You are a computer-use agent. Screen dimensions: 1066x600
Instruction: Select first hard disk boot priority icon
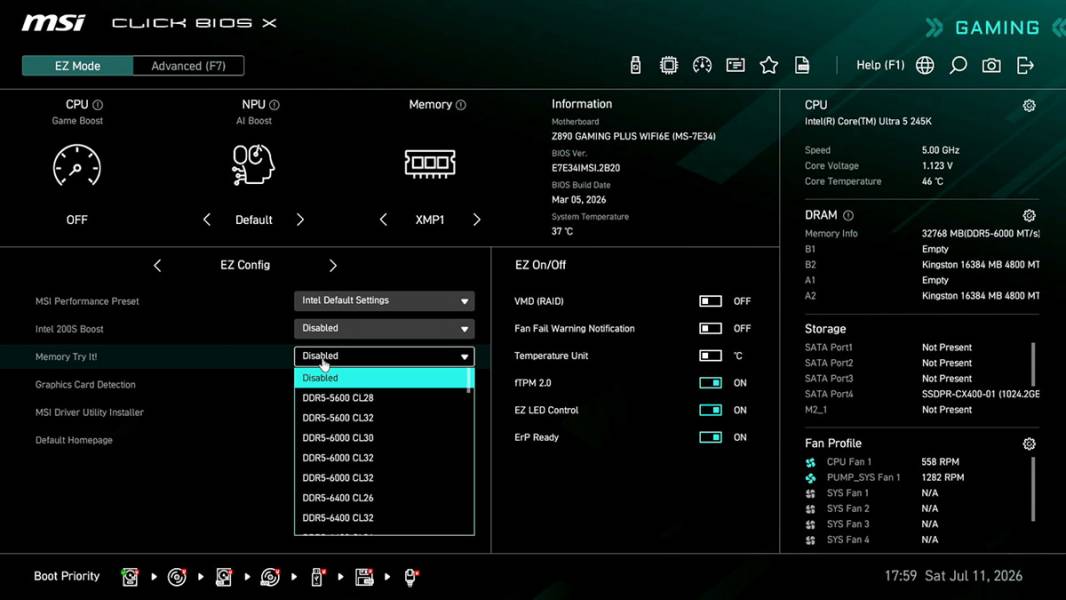(x=130, y=577)
